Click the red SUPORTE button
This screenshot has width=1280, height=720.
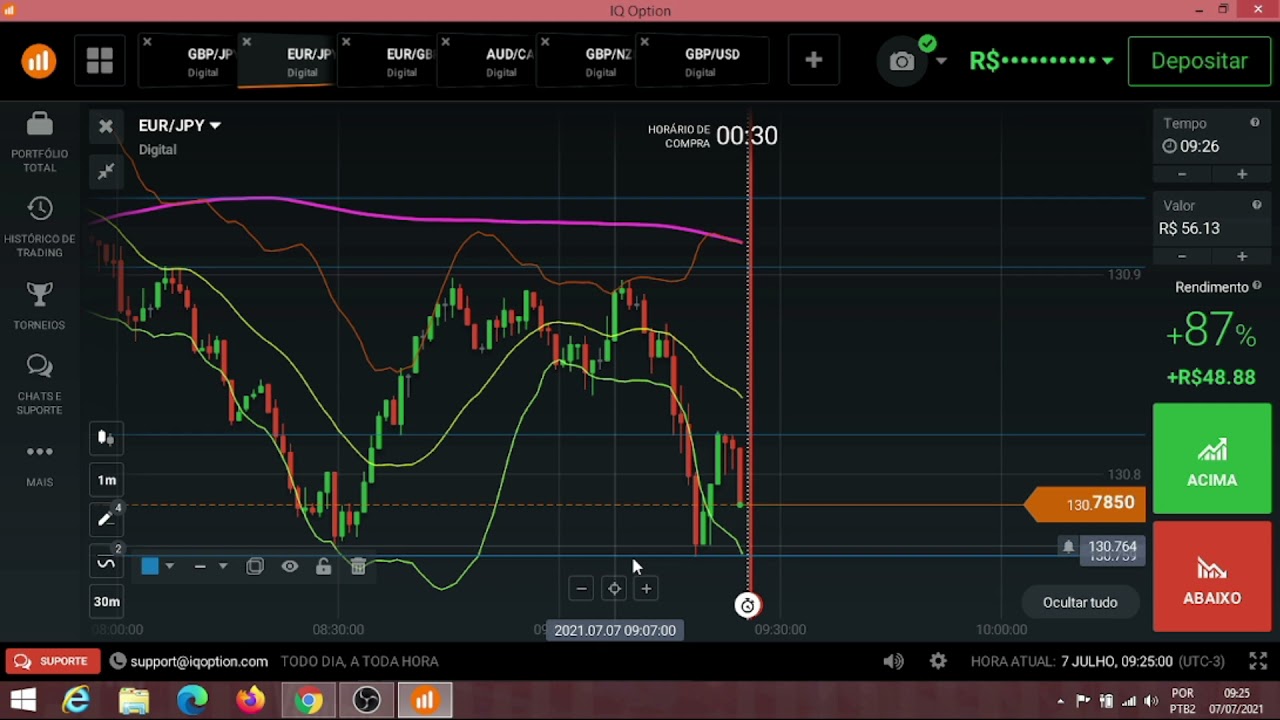(53, 661)
